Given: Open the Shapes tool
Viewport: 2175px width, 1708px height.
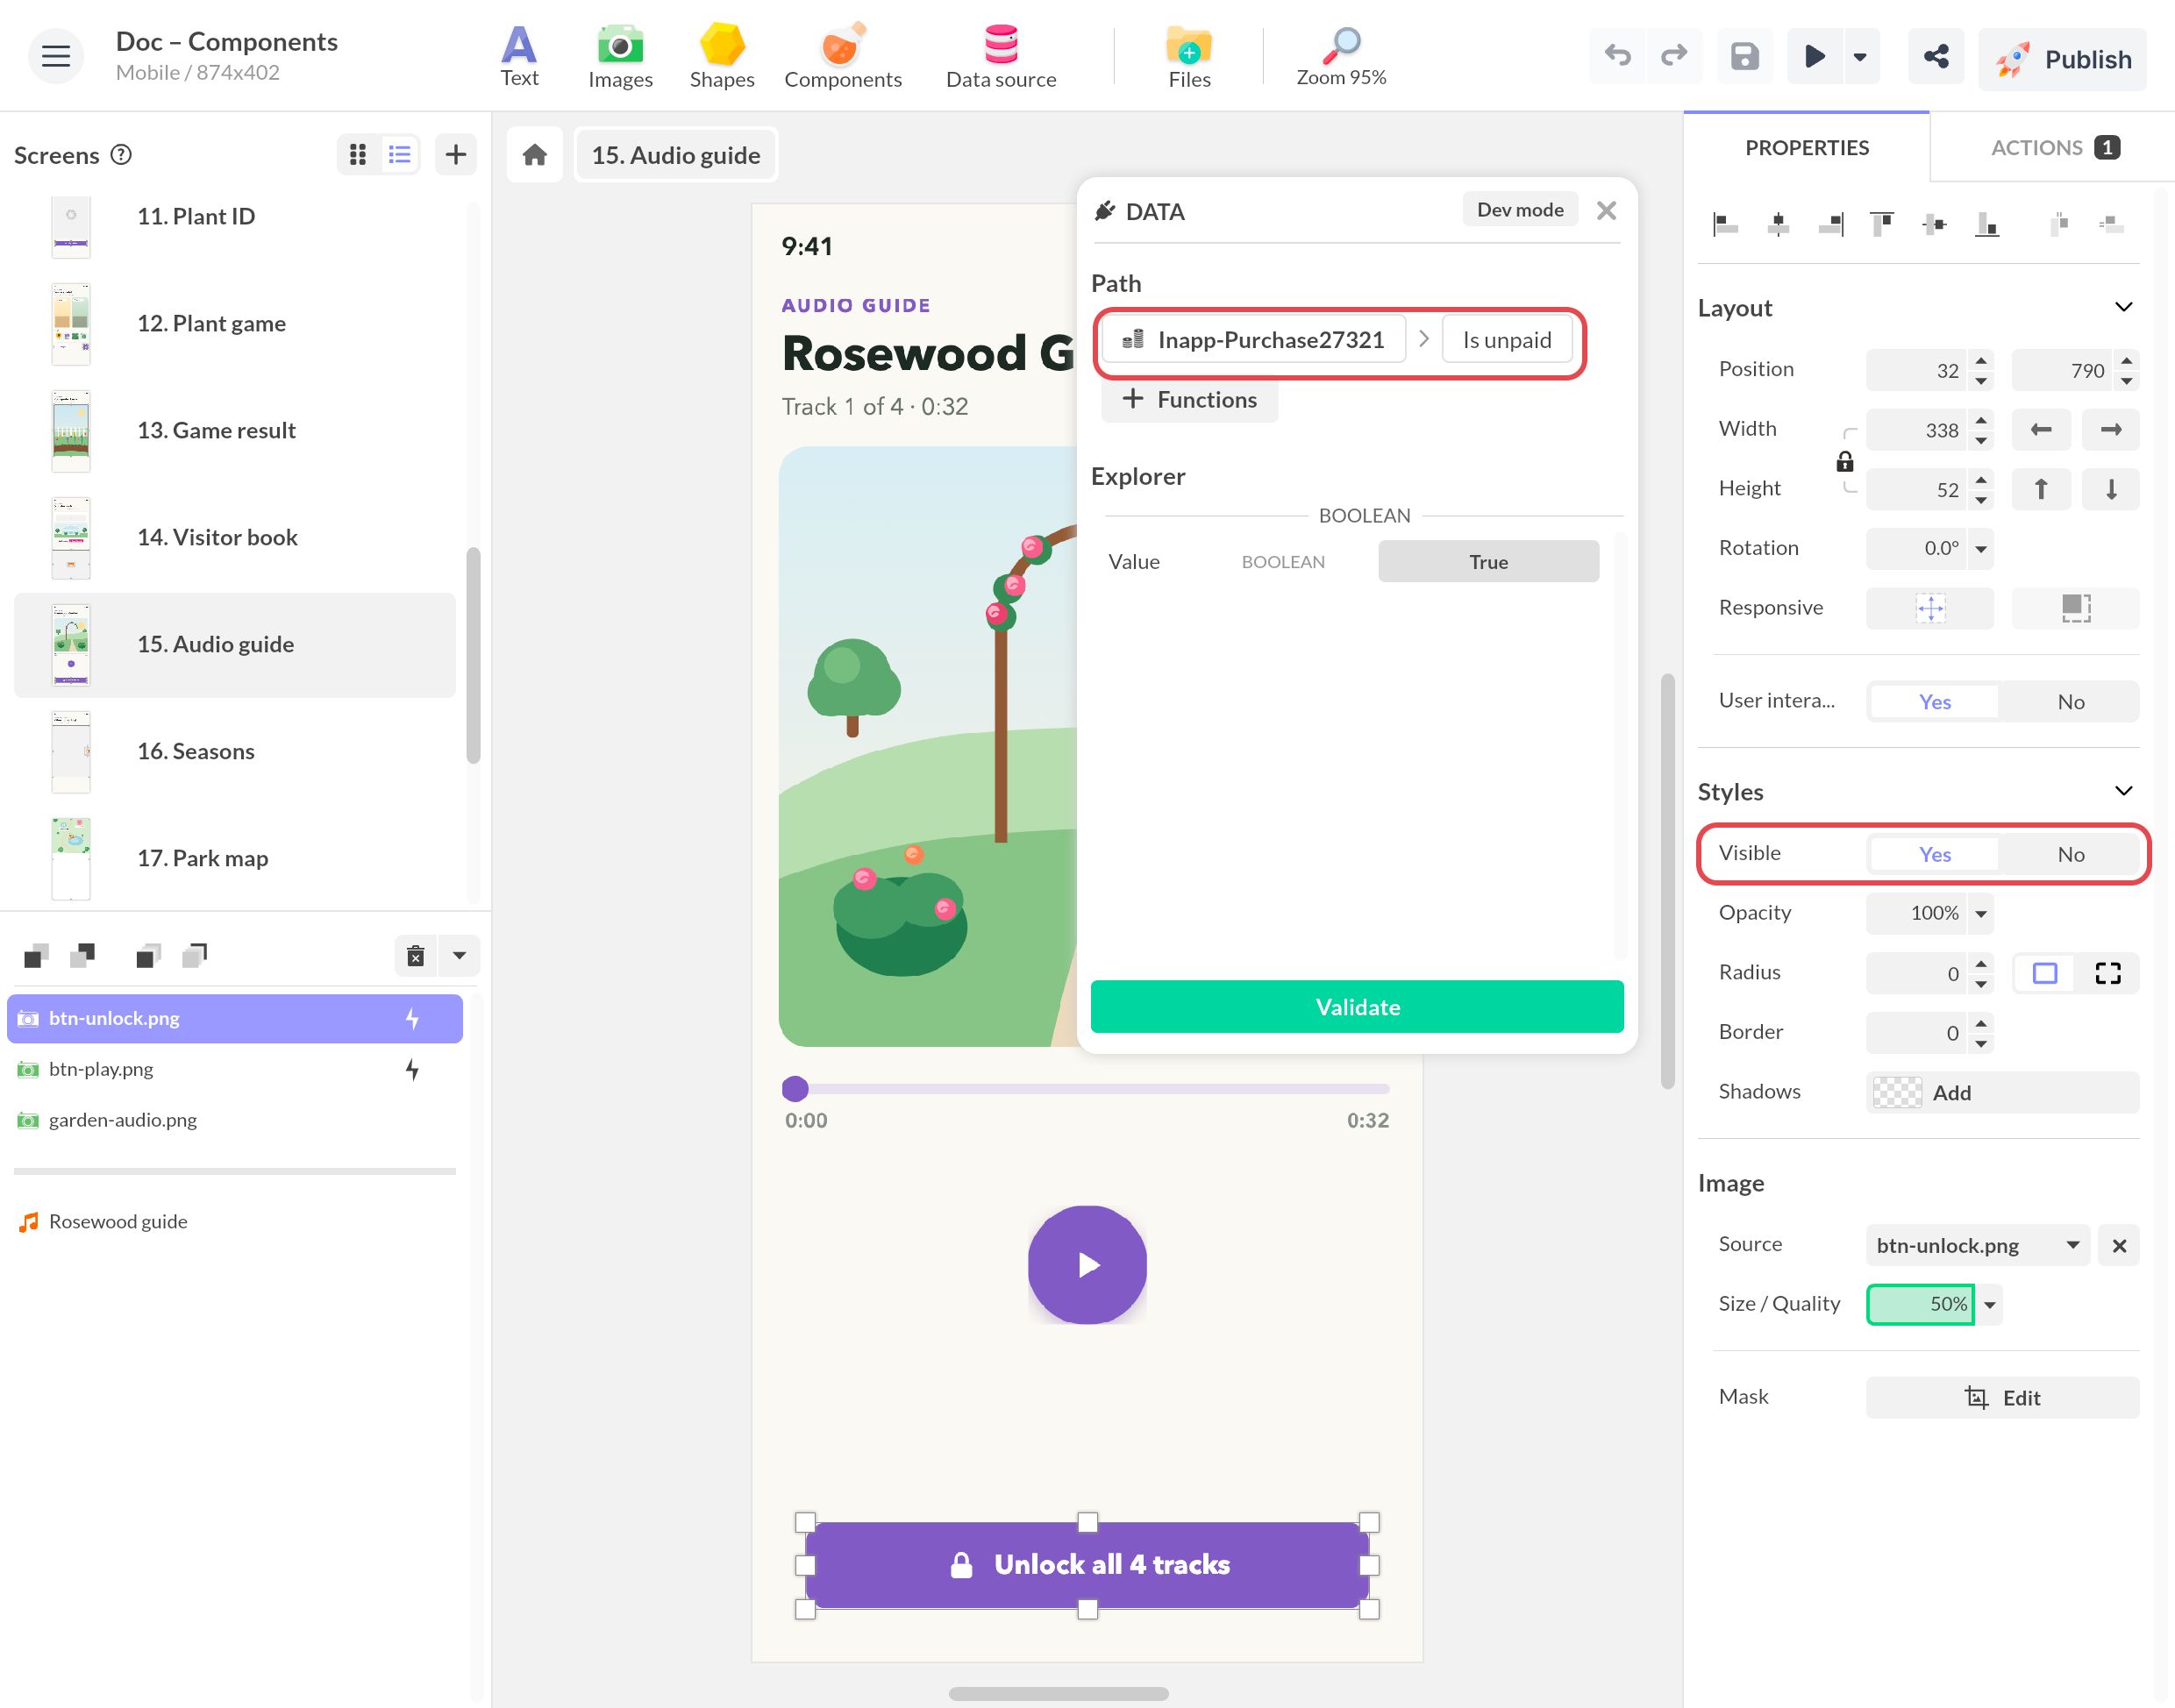Looking at the screenshot, I should [x=722, y=56].
